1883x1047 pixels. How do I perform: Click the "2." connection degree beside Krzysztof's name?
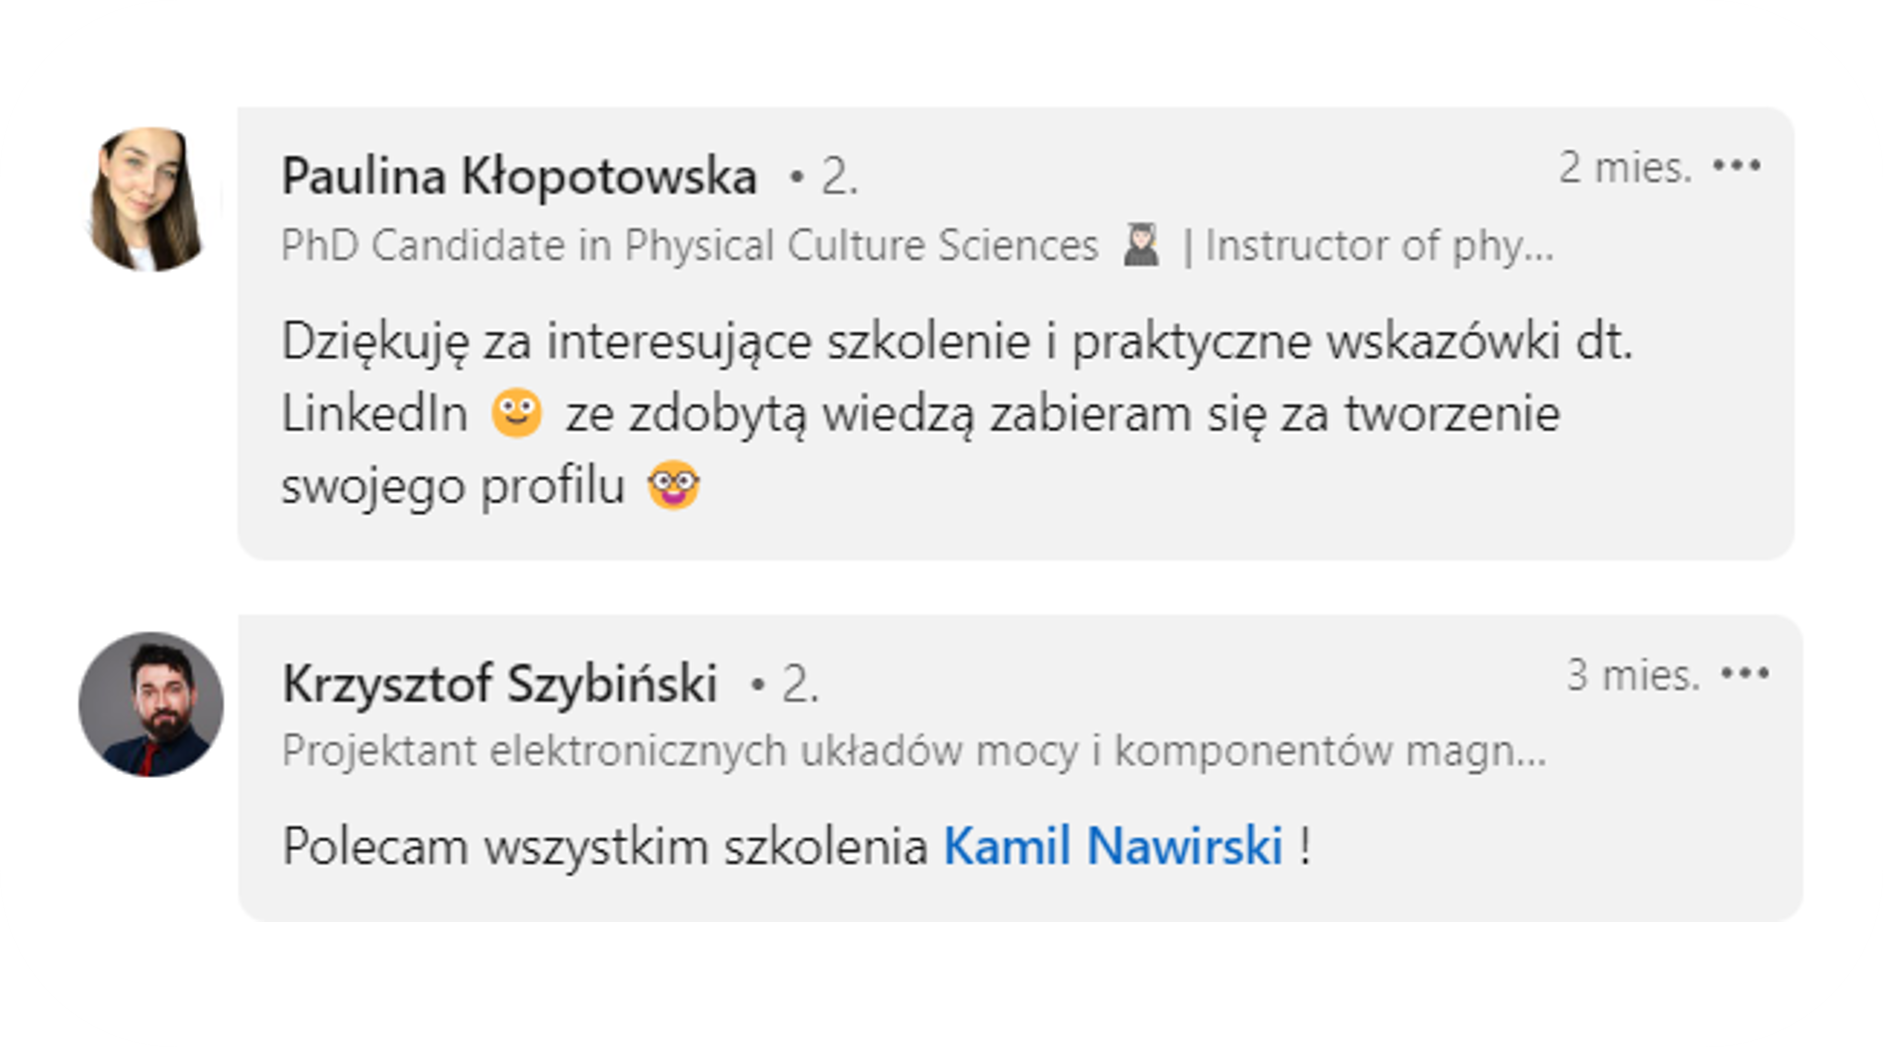click(x=798, y=685)
